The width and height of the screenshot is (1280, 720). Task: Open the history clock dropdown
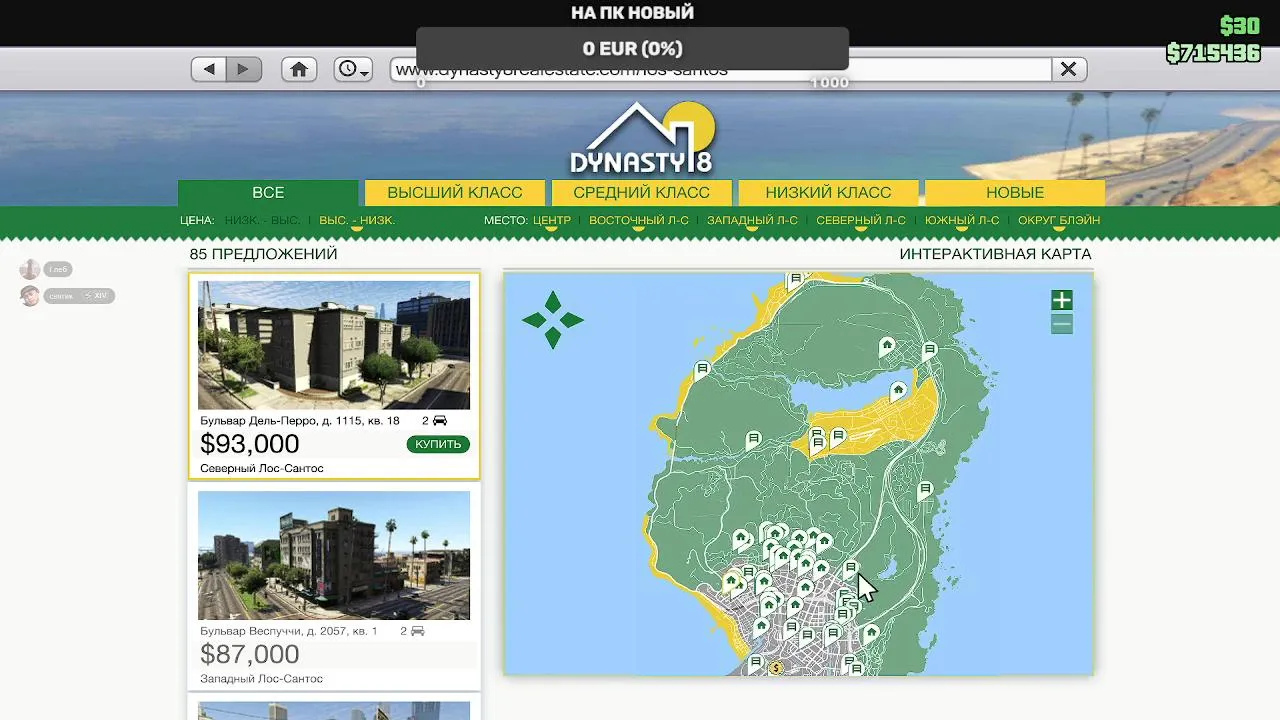click(353, 69)
